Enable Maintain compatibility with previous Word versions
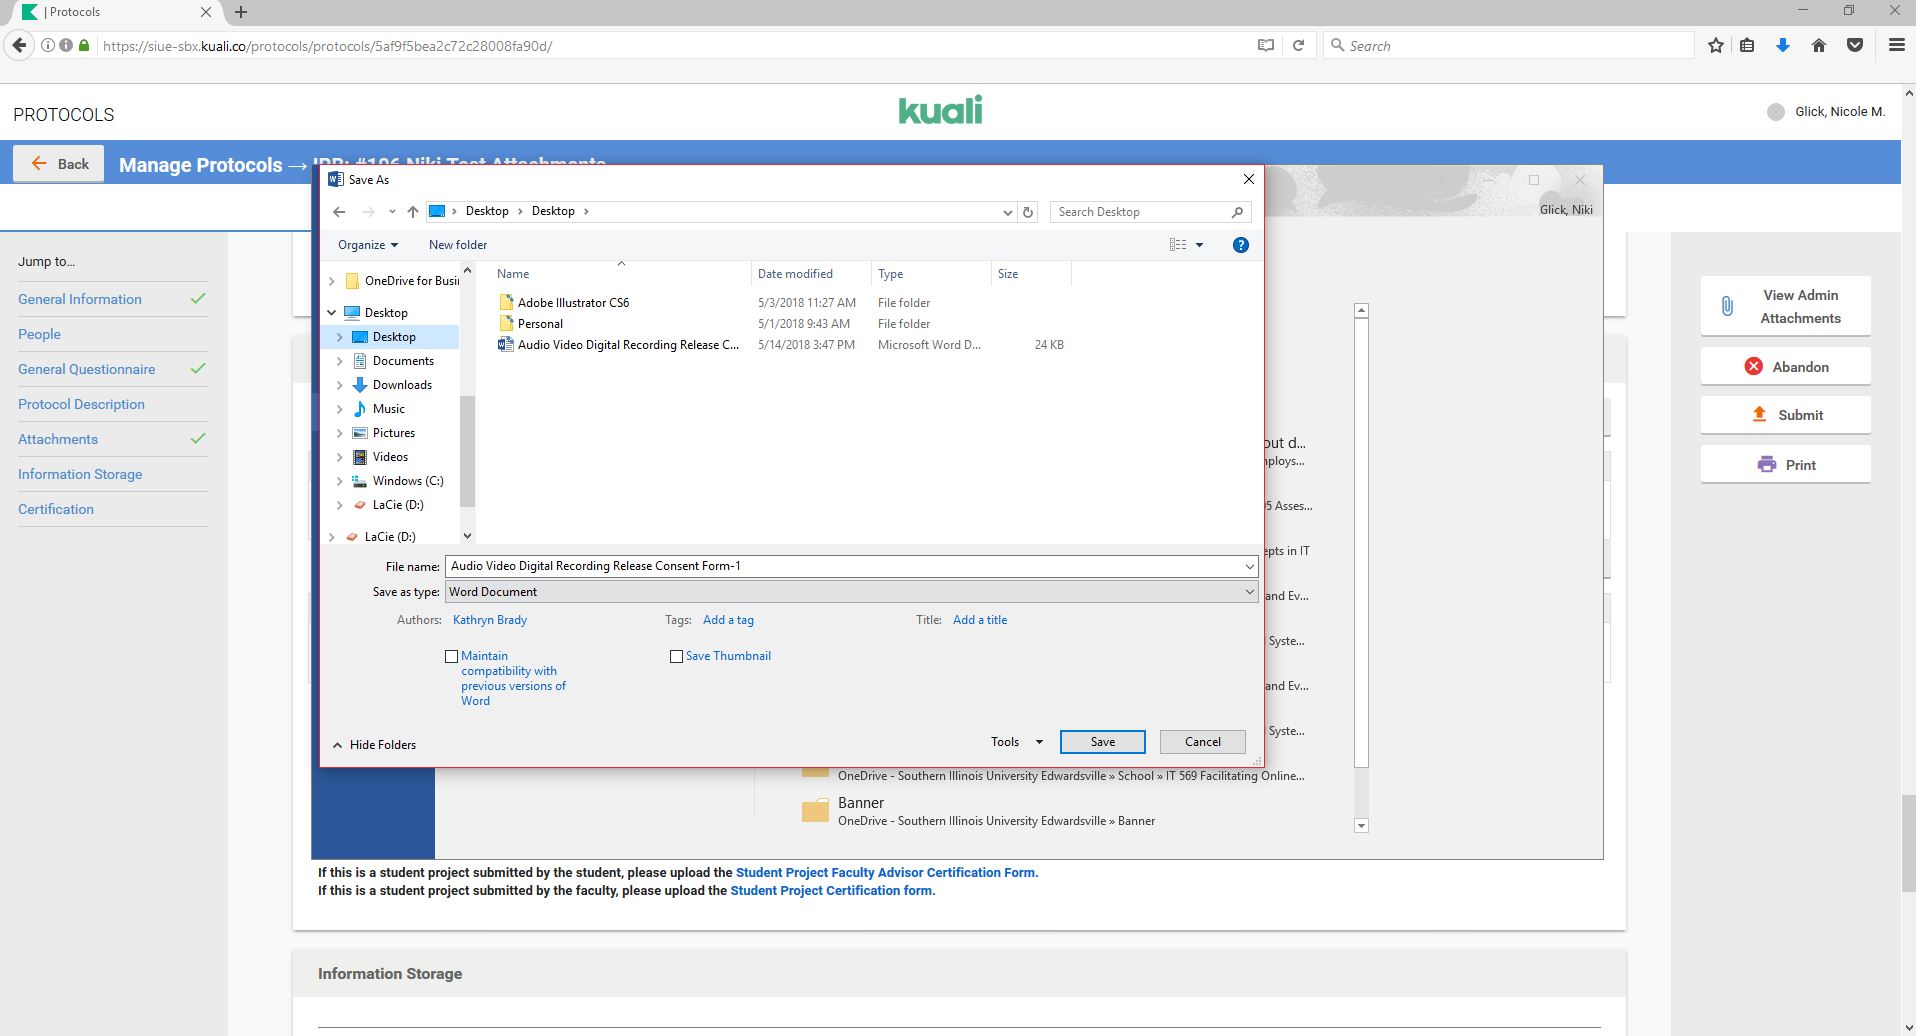 (x=452, y=657)
